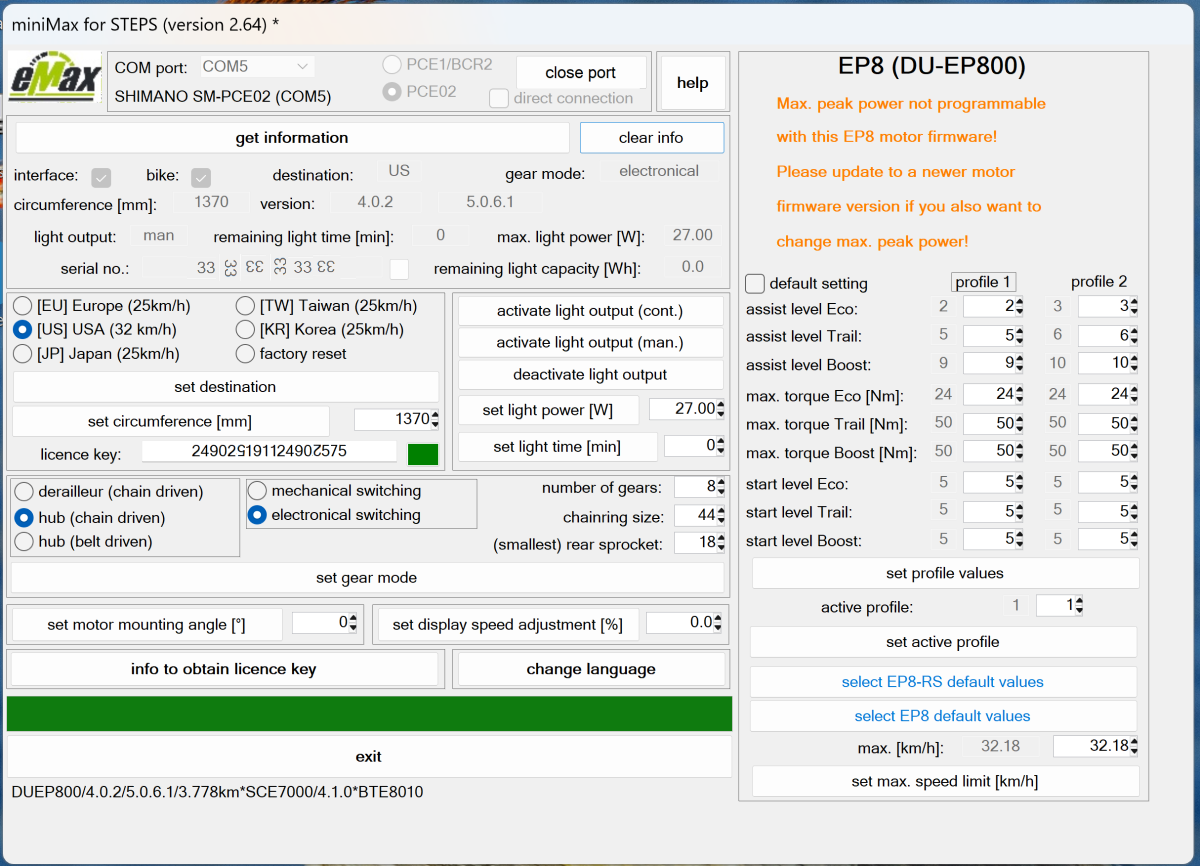Click the green licence key status indicator
The height and width of the screenshot is (866, 1200).
[423, 453]
